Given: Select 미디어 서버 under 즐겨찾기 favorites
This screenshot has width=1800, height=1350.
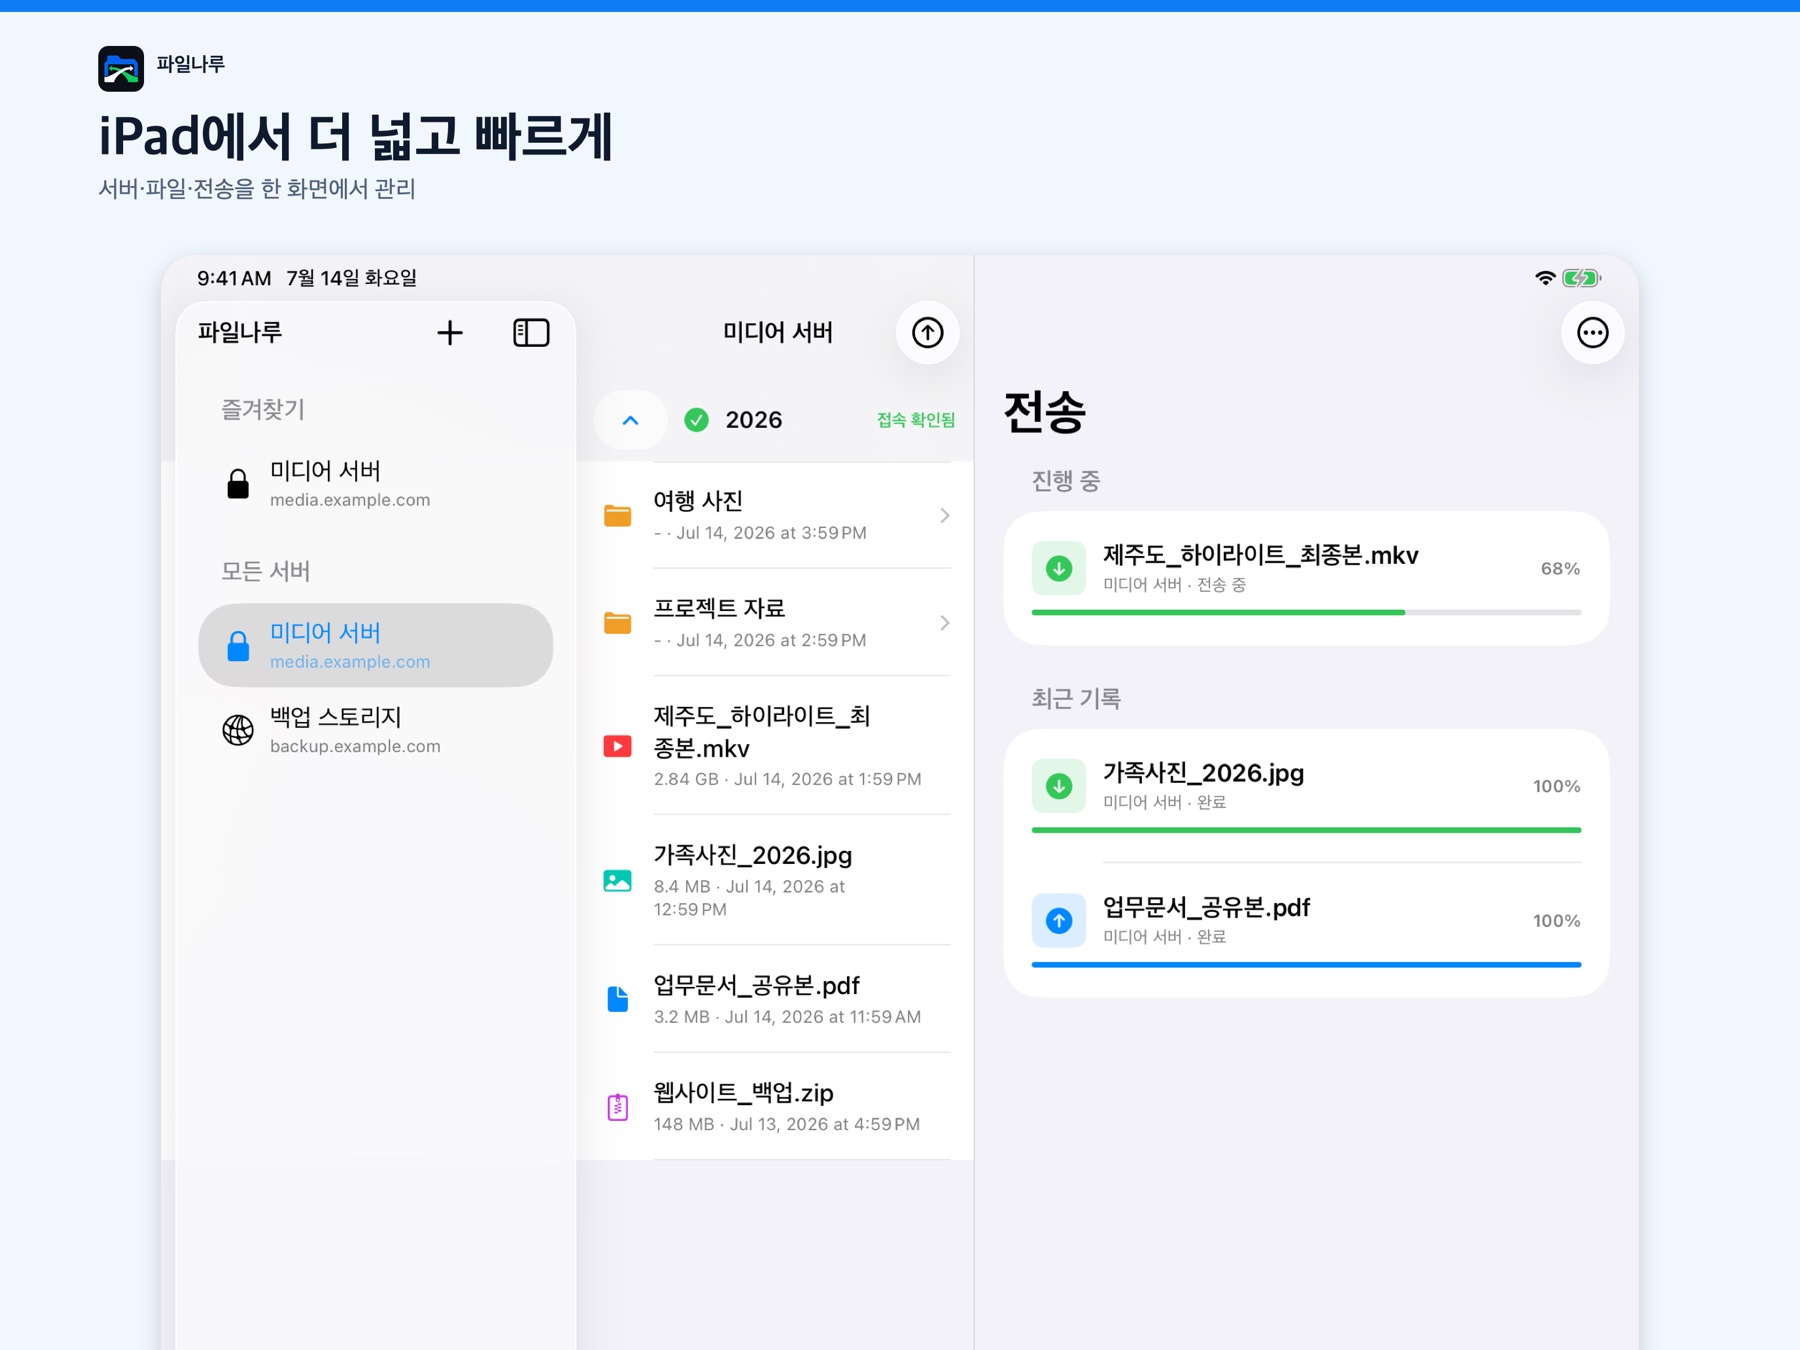Looking at the screenshot, I should pos(376,483).
